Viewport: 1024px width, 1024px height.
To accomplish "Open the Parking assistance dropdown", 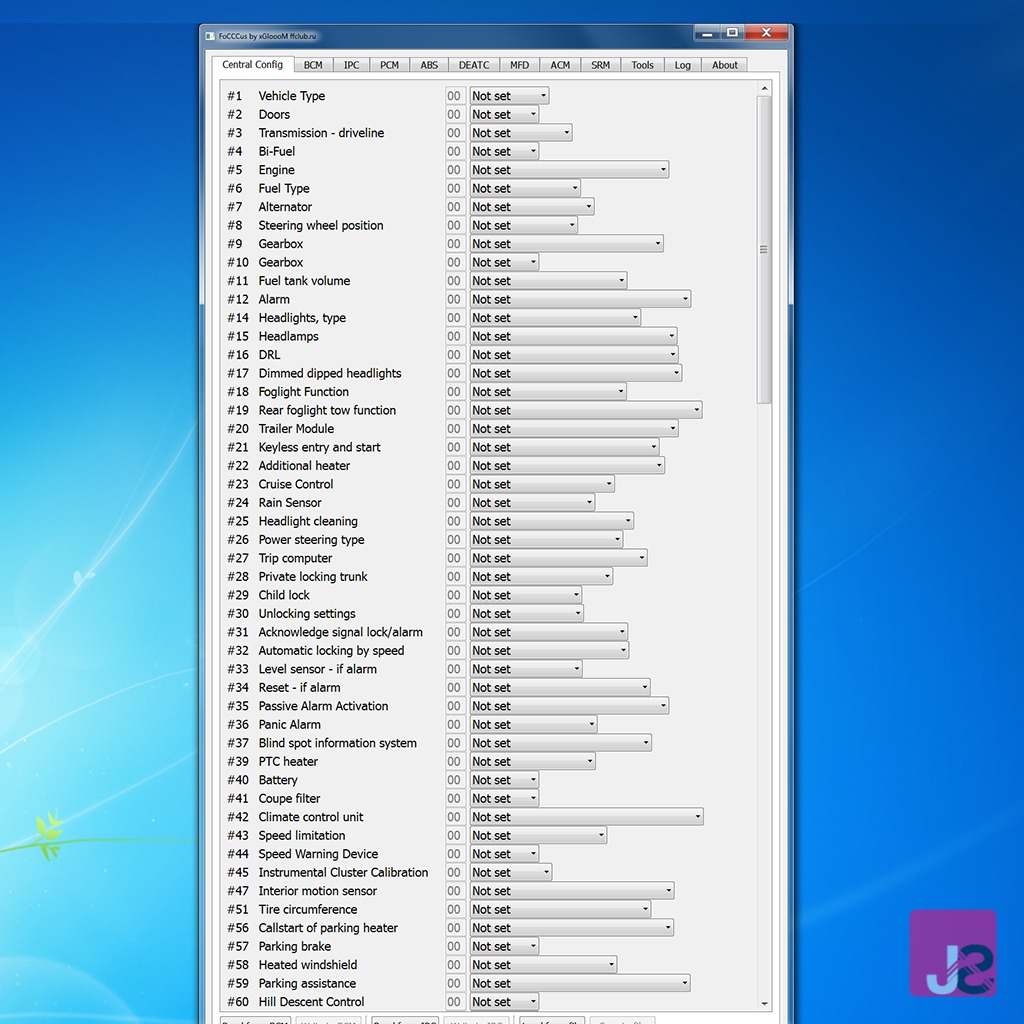I will pyautogui.click(x=580, y=984).
